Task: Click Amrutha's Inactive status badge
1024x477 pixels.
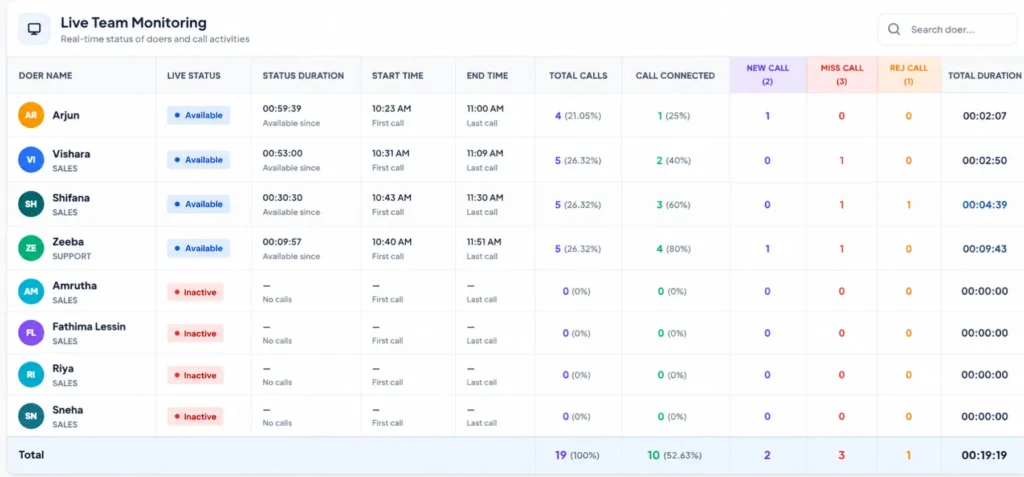Action: click(x=195, y=292)
